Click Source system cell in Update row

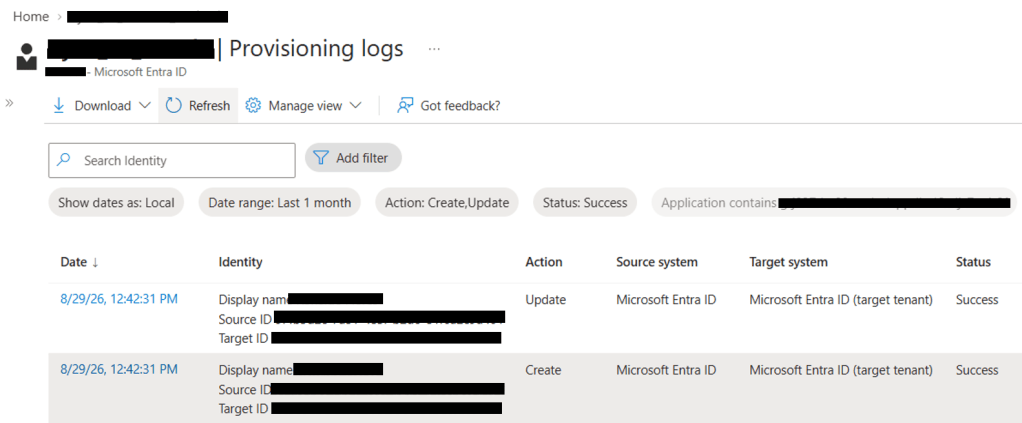coord(666,300)
